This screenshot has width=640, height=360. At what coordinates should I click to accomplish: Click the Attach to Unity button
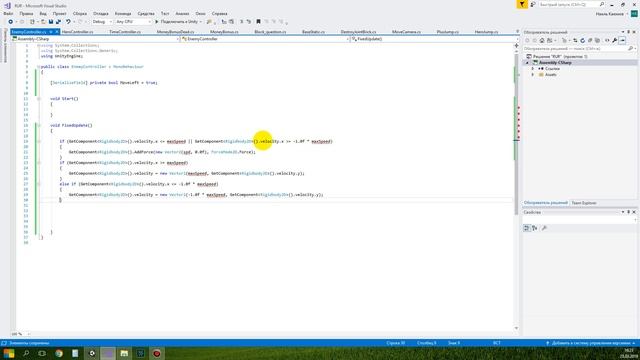178,22
